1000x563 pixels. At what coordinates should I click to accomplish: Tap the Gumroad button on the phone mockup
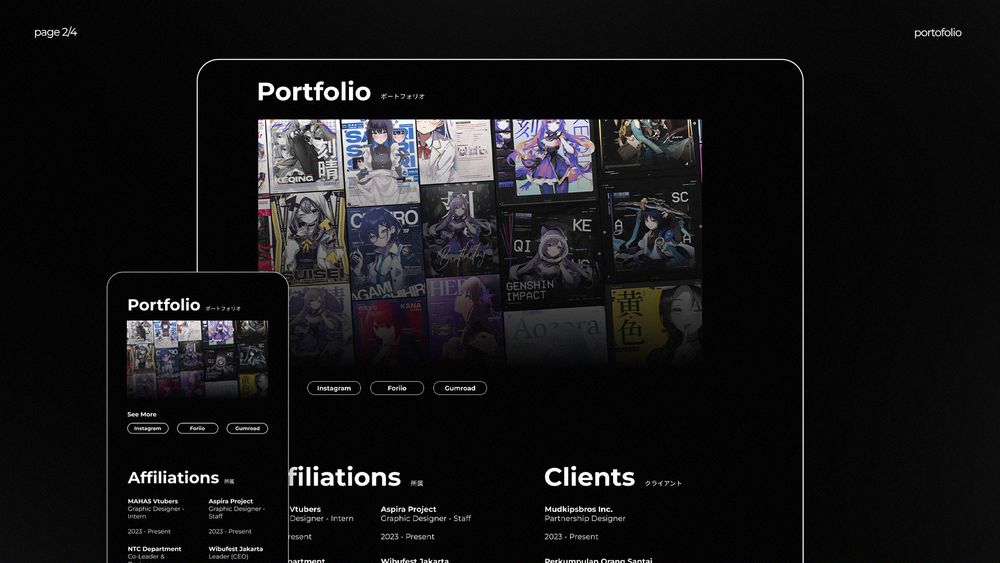247,428
